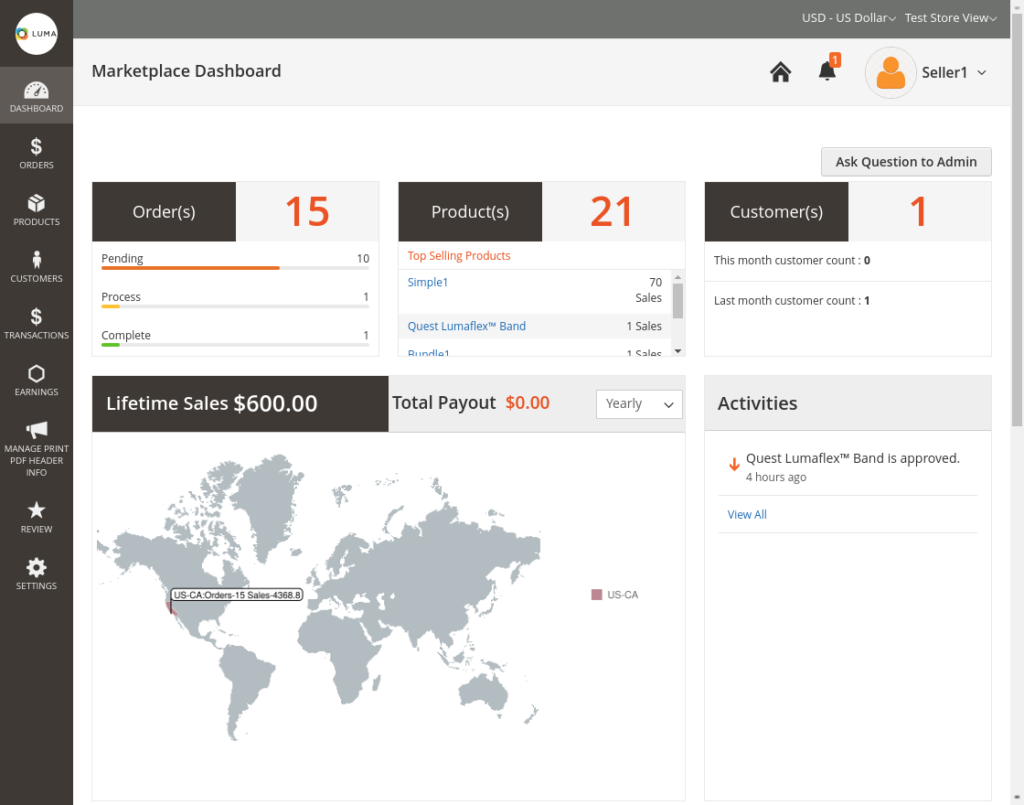Open the notifications bell
This screenshot has height=805, width=1024.
point(827,71)
